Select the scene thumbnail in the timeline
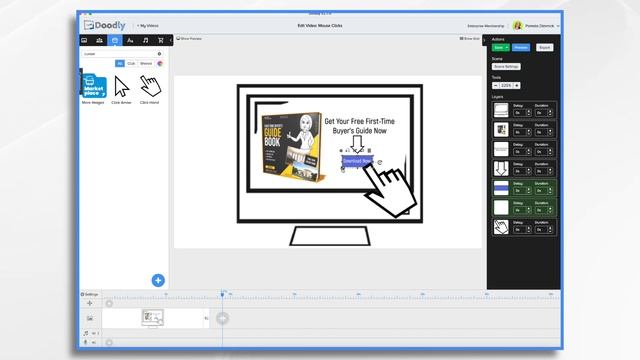Viewport: 640px width, 360px height. pyautogui.click(x=153, y=318)
